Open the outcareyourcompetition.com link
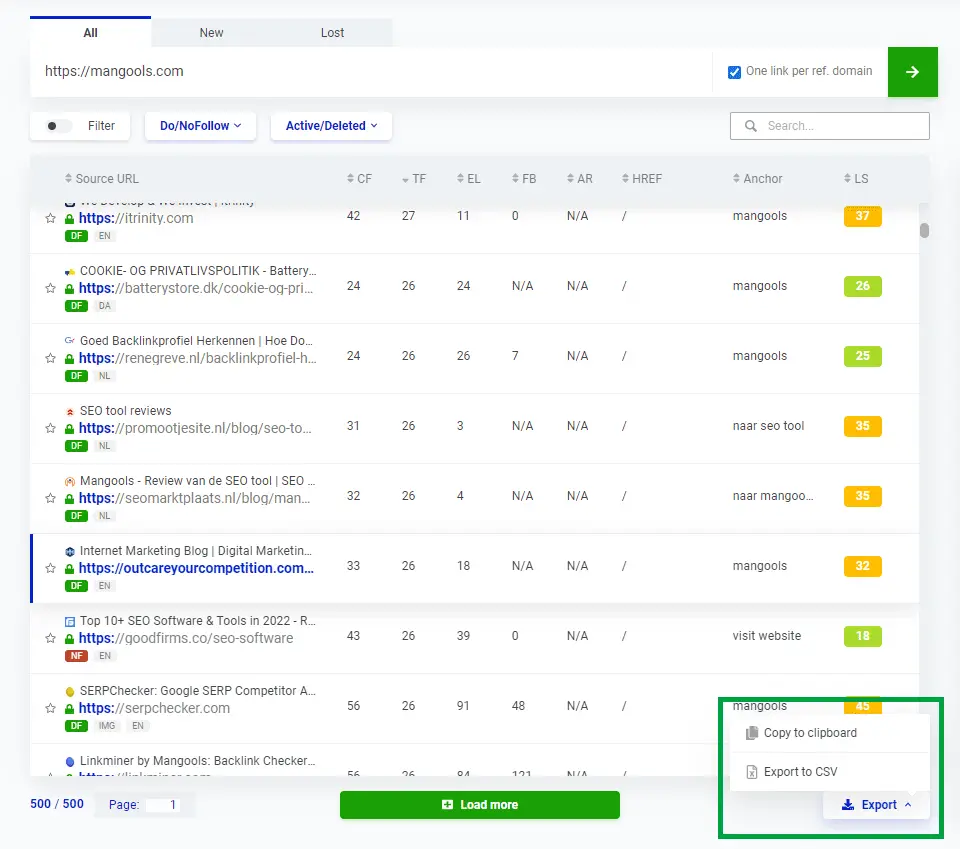 pyautogui.click(x=196, y=568)
